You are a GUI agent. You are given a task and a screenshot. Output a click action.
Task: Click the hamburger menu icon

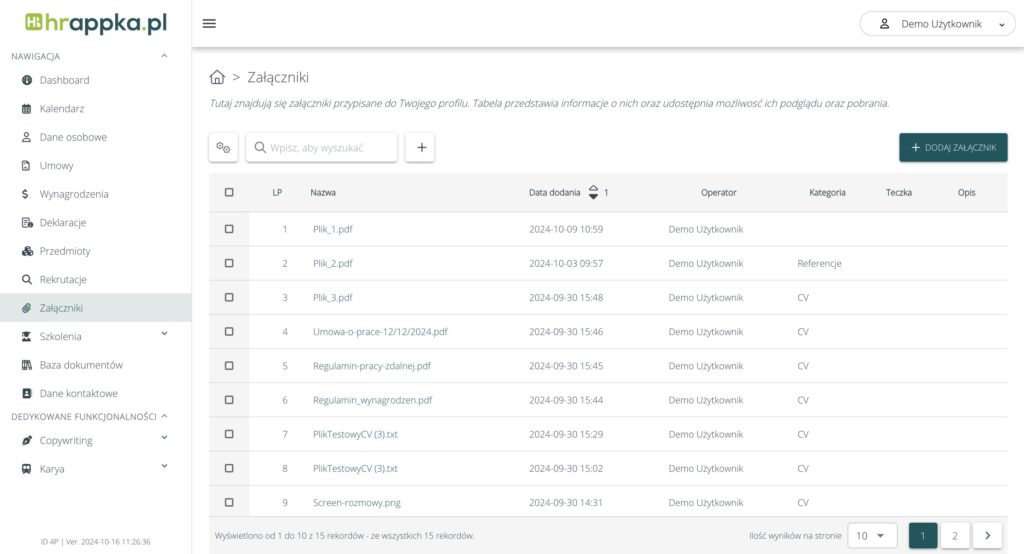(x=209, y=24)
